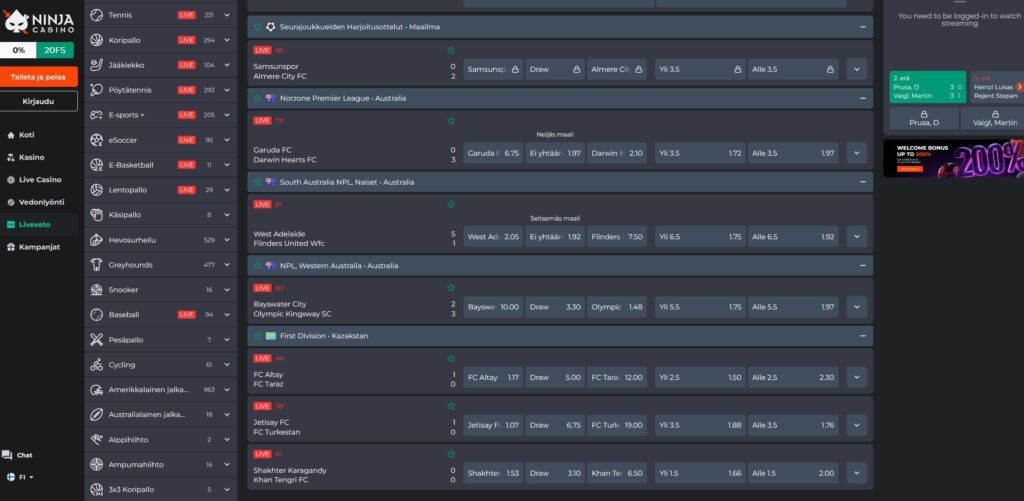This screenshot has width=1024, height=501.
Task: Select the Pöytätennis paddle icon
Action: coord(97,89)
